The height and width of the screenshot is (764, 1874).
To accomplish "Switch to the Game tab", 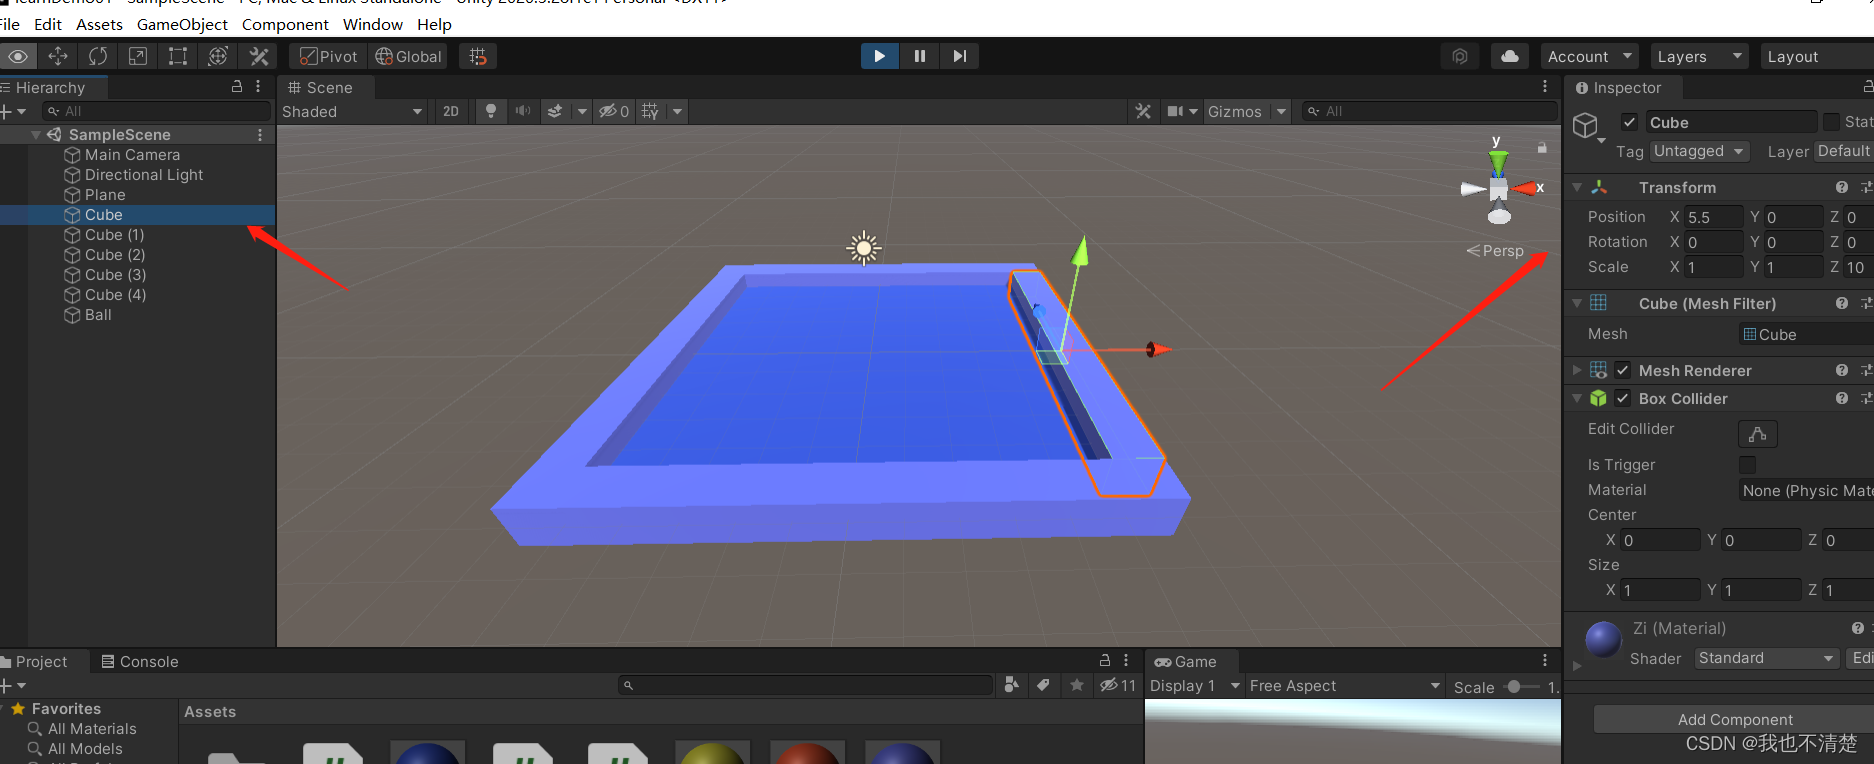I will (x=1186, y=662).
